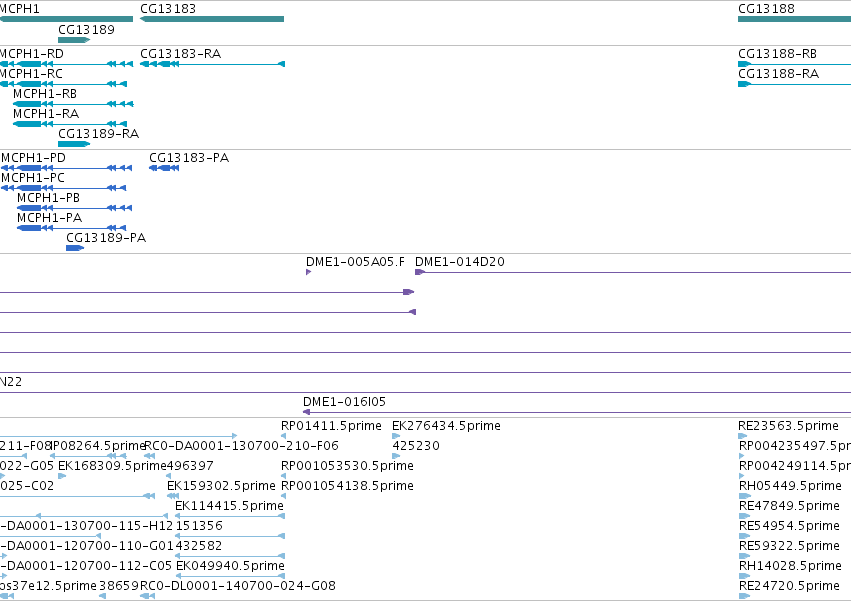851x601 pixels.
Task: Click EST RP01411.5prime
Action: [x=331, y=426]
